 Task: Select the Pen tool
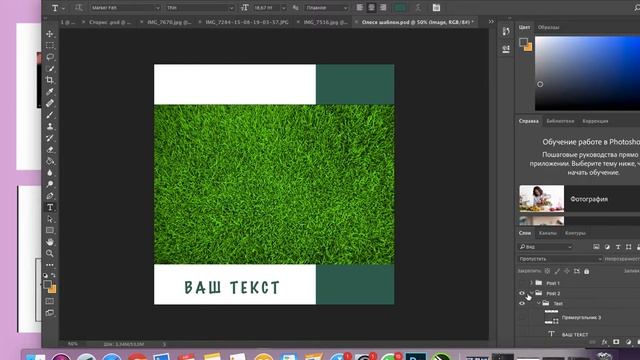coord(50,196)
